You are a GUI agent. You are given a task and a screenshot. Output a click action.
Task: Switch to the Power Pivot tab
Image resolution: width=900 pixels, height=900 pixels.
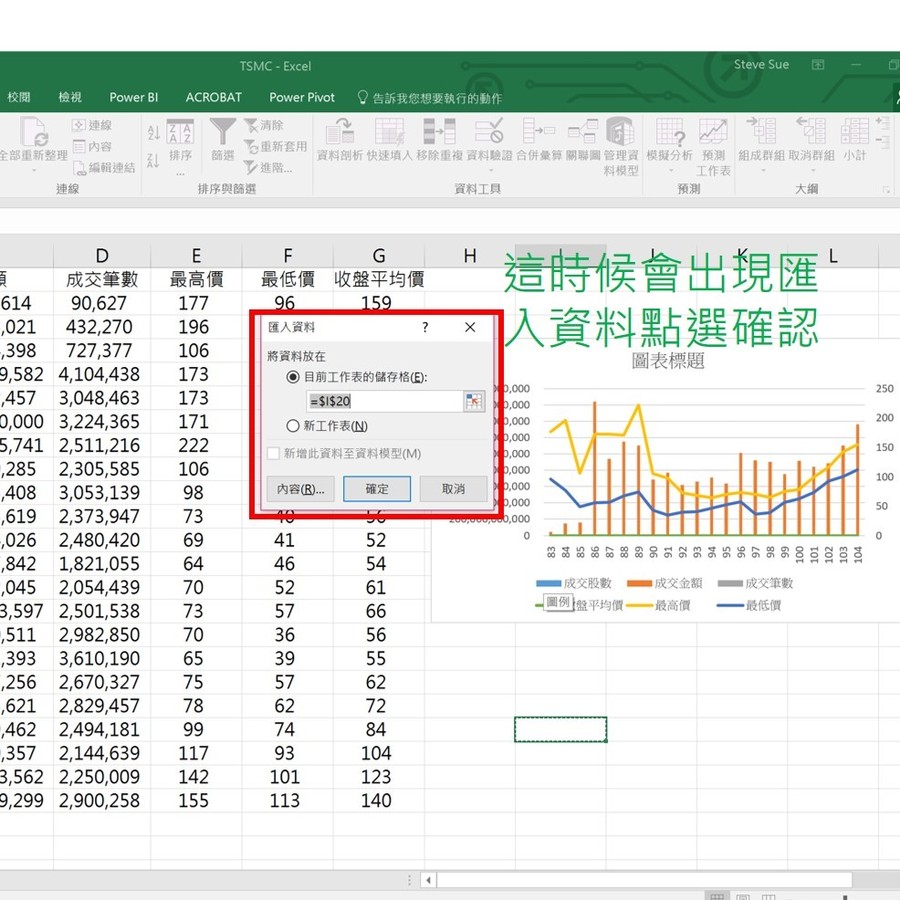(302, 97)
